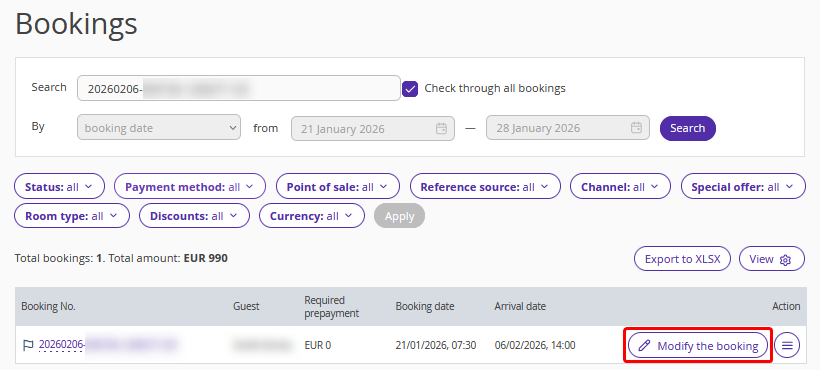
Task: Click the calendar icon in the from-date field
Action: pyautogui.click(x=441, y=128)
